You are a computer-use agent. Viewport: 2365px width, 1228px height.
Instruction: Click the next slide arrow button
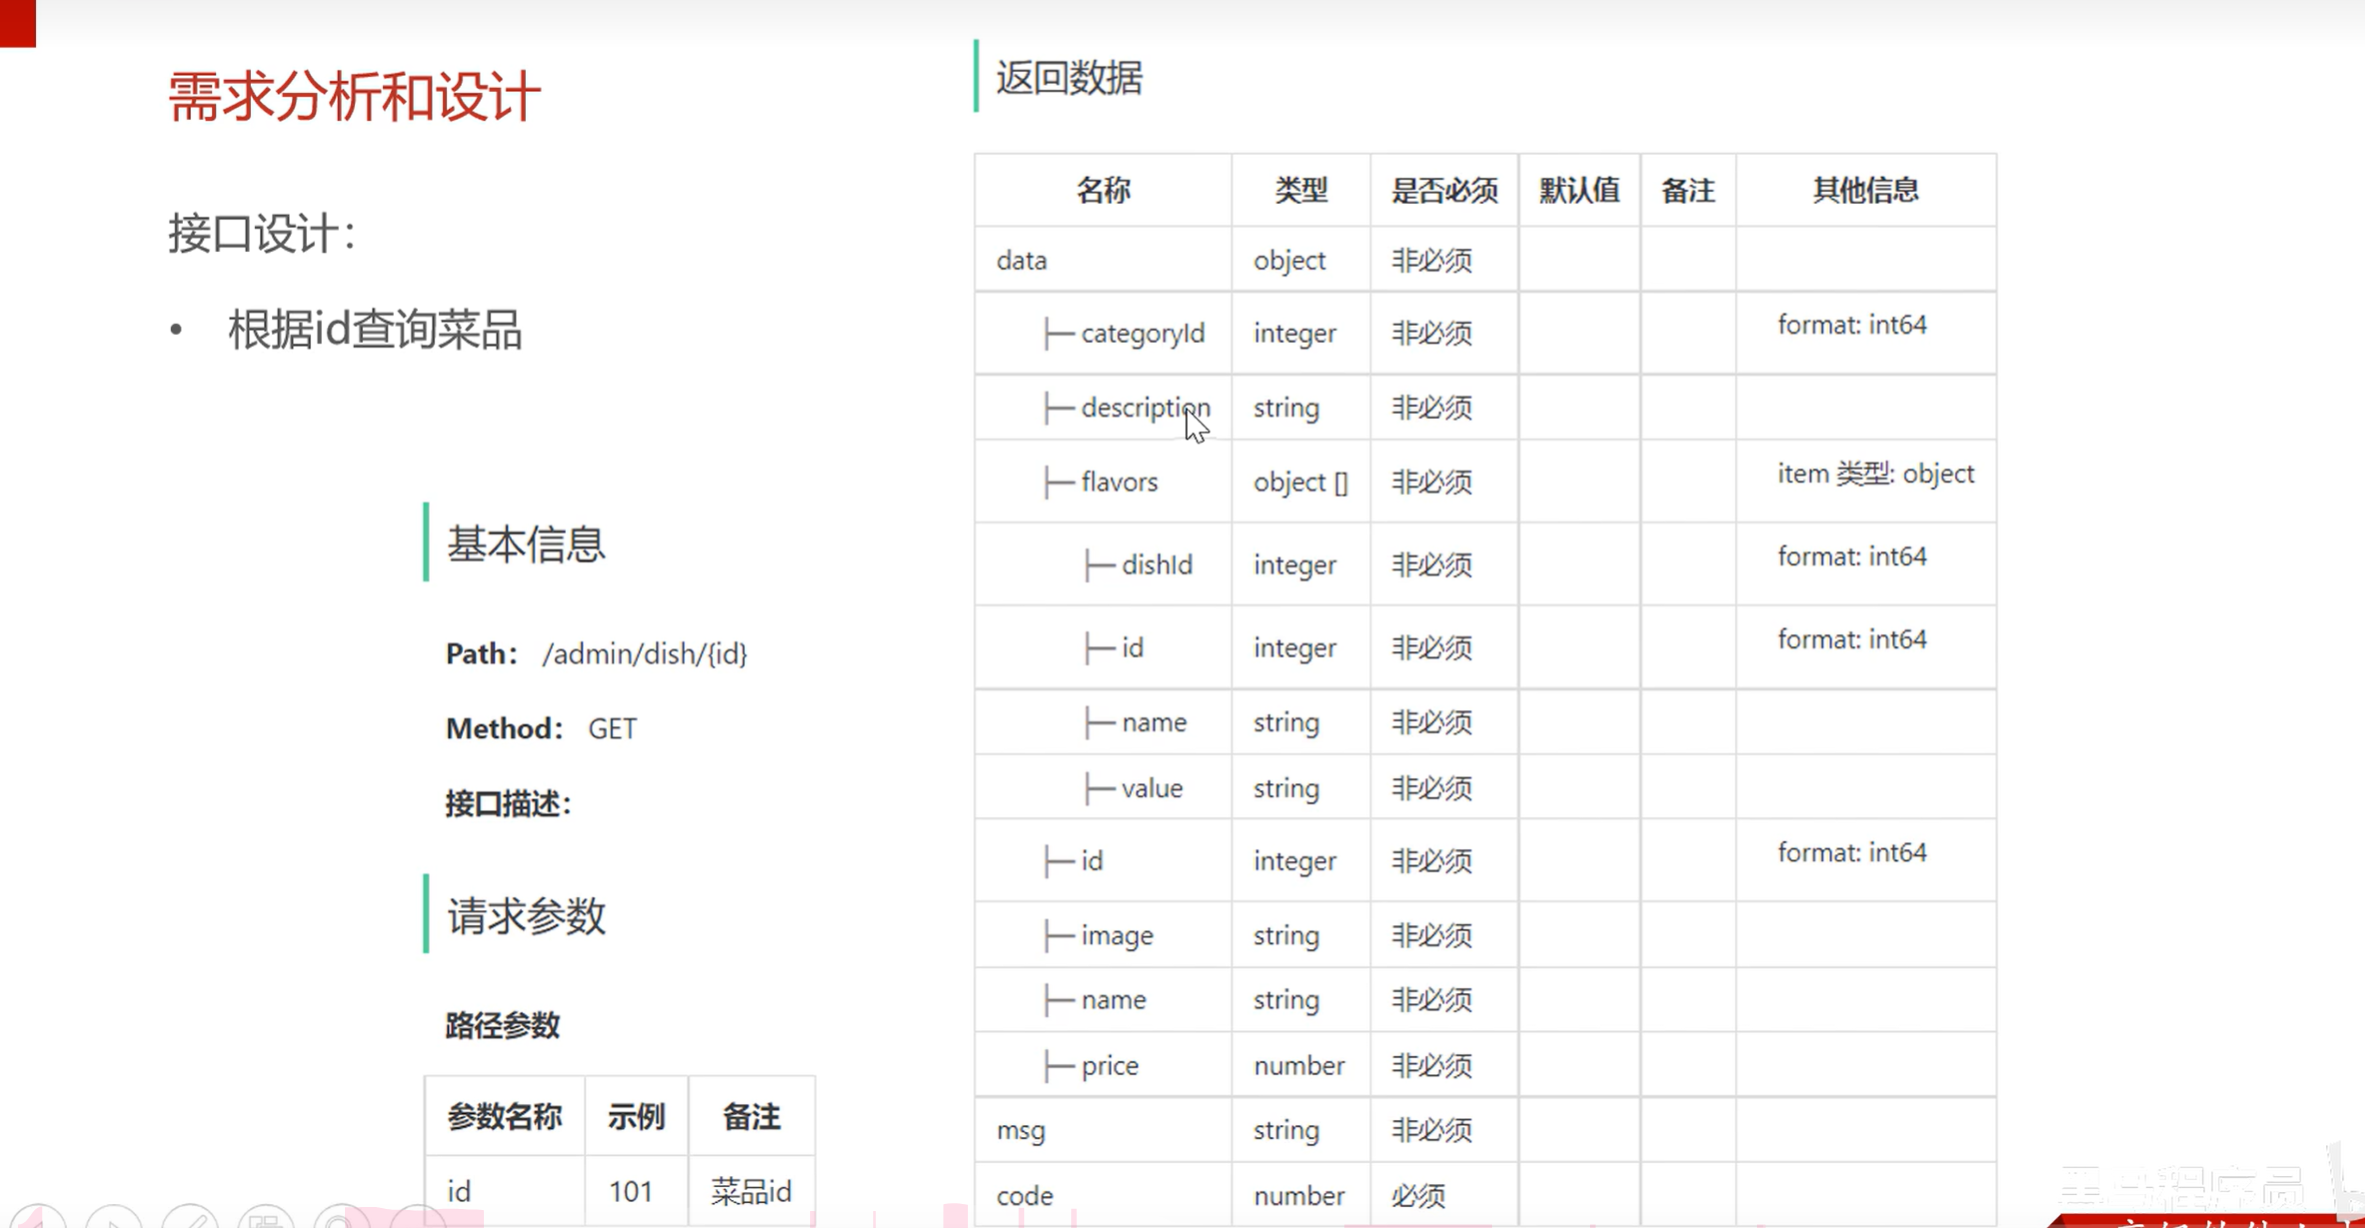click(x=114, y=1218)
